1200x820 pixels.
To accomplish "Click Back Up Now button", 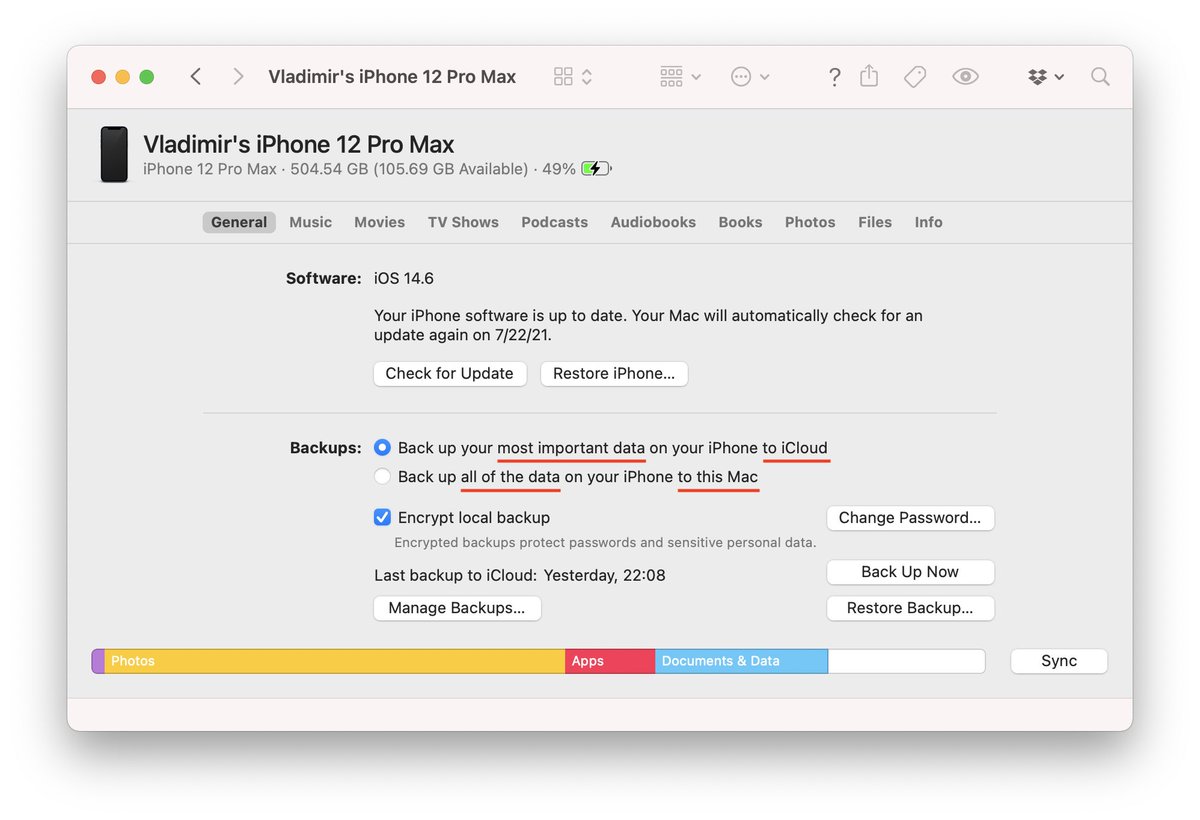I will (910, 572).
